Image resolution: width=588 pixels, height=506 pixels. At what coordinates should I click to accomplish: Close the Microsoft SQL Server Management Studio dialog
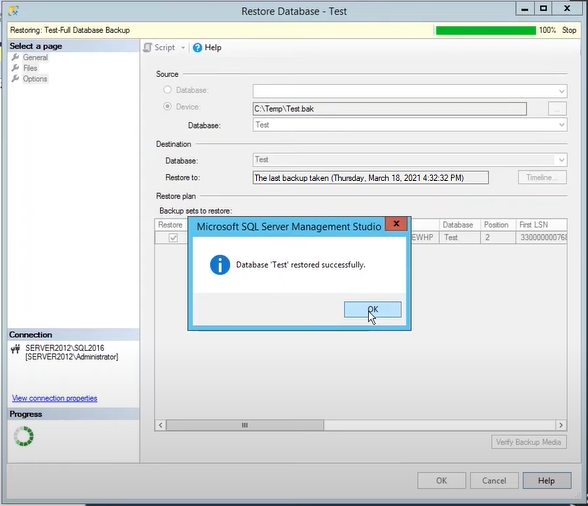(396, 224)
